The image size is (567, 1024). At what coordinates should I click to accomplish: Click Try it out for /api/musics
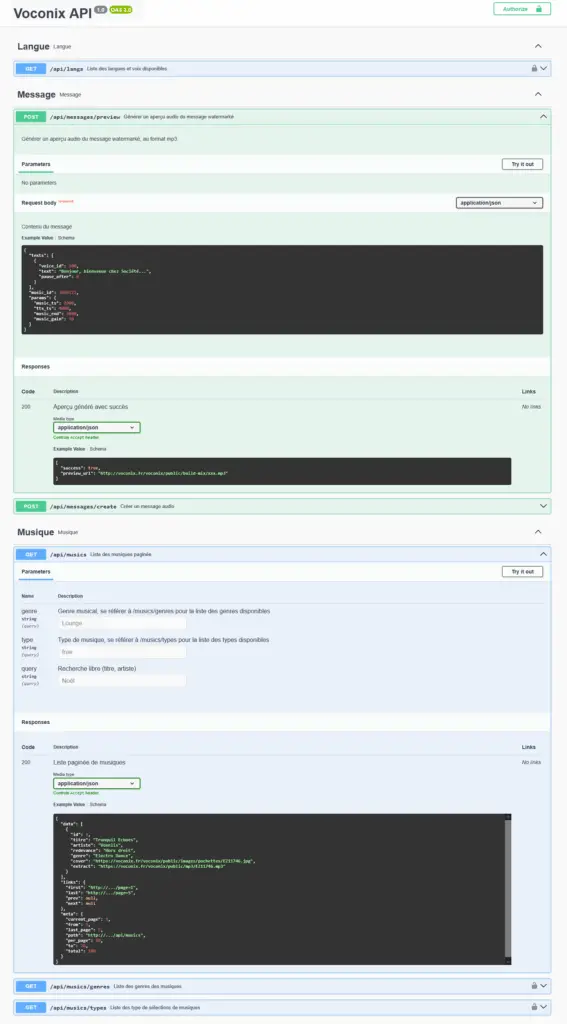[522, 571]
